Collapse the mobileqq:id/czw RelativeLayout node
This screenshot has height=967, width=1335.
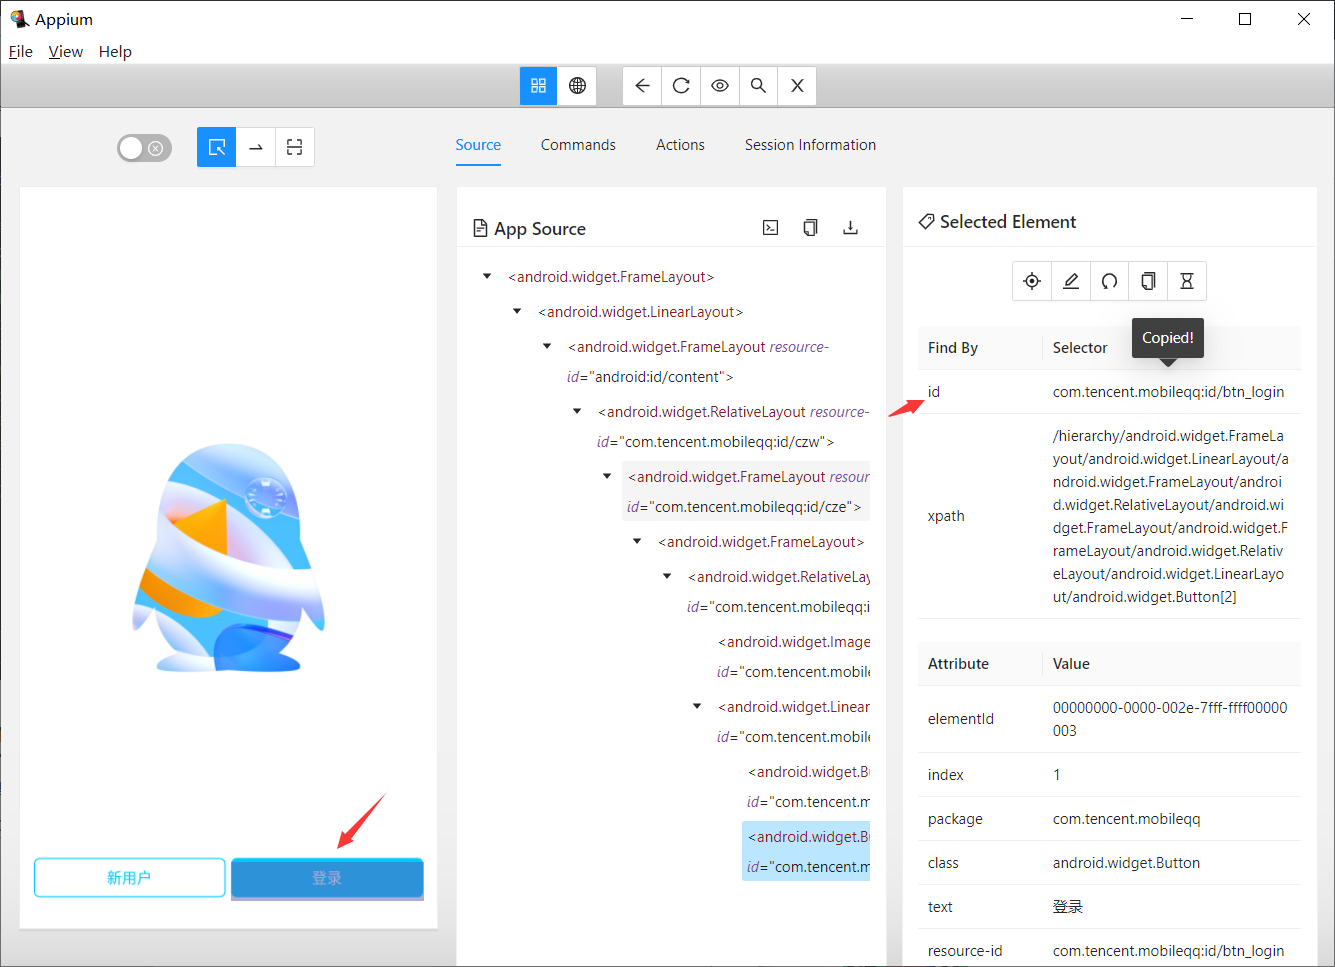click(577, 411)
